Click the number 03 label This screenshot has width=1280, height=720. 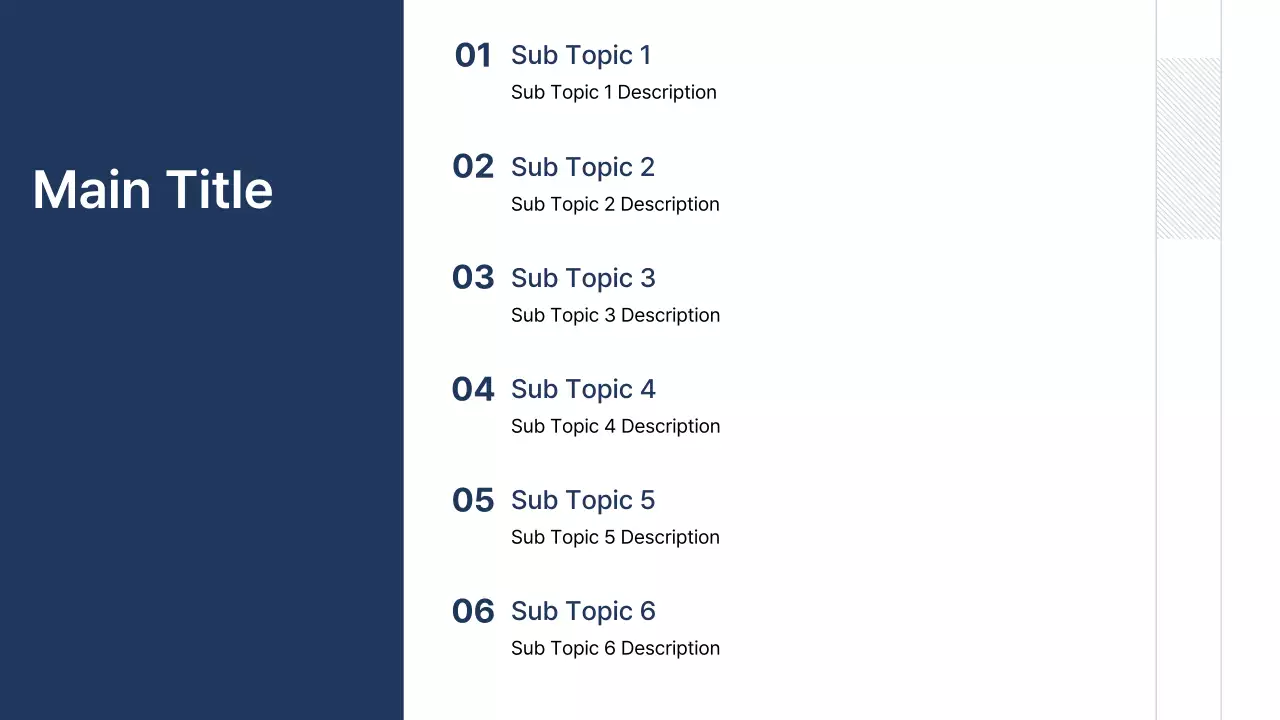coord(473,278)
